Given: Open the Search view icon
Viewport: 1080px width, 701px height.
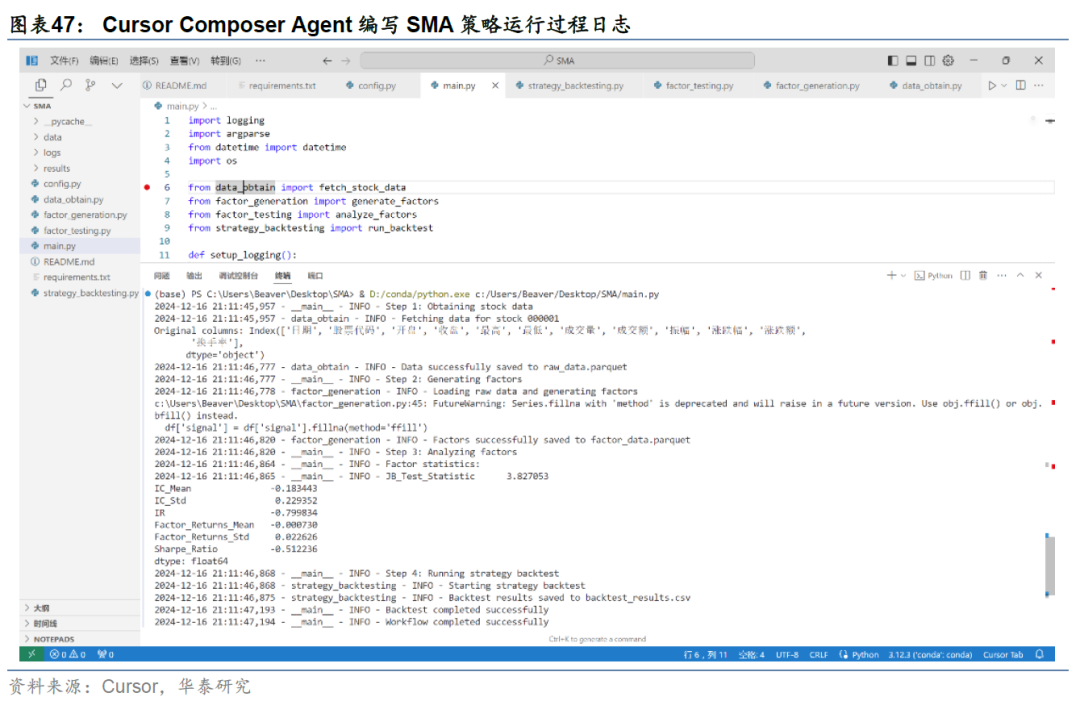Looking at the screenshot, I should [x=66, y=85].
